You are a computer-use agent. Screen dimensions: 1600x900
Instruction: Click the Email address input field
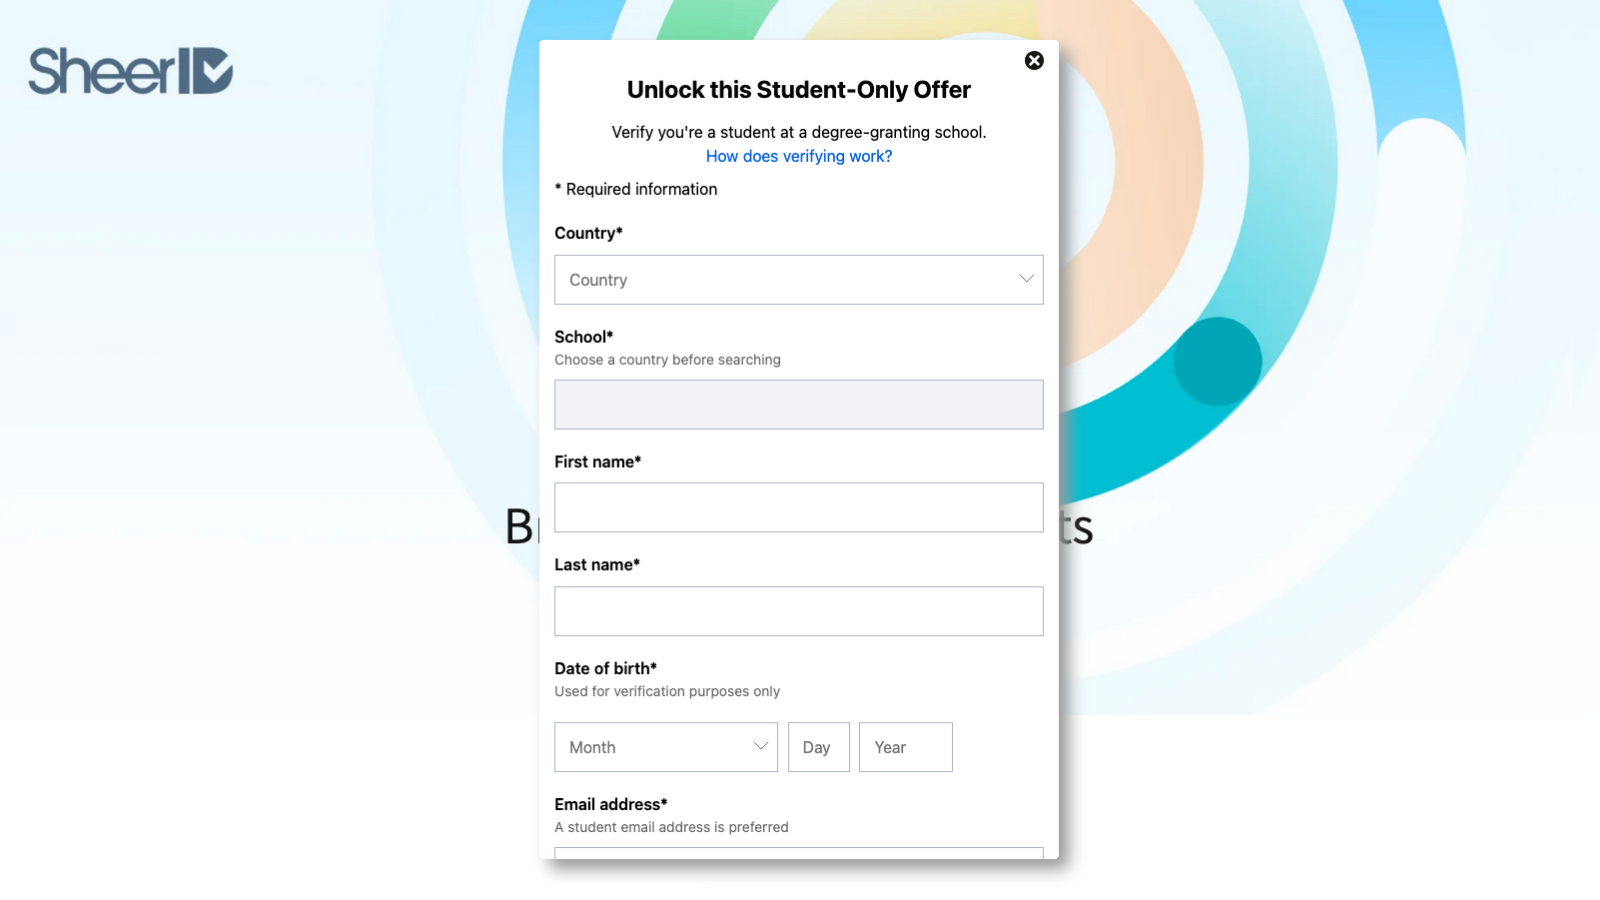799,853
